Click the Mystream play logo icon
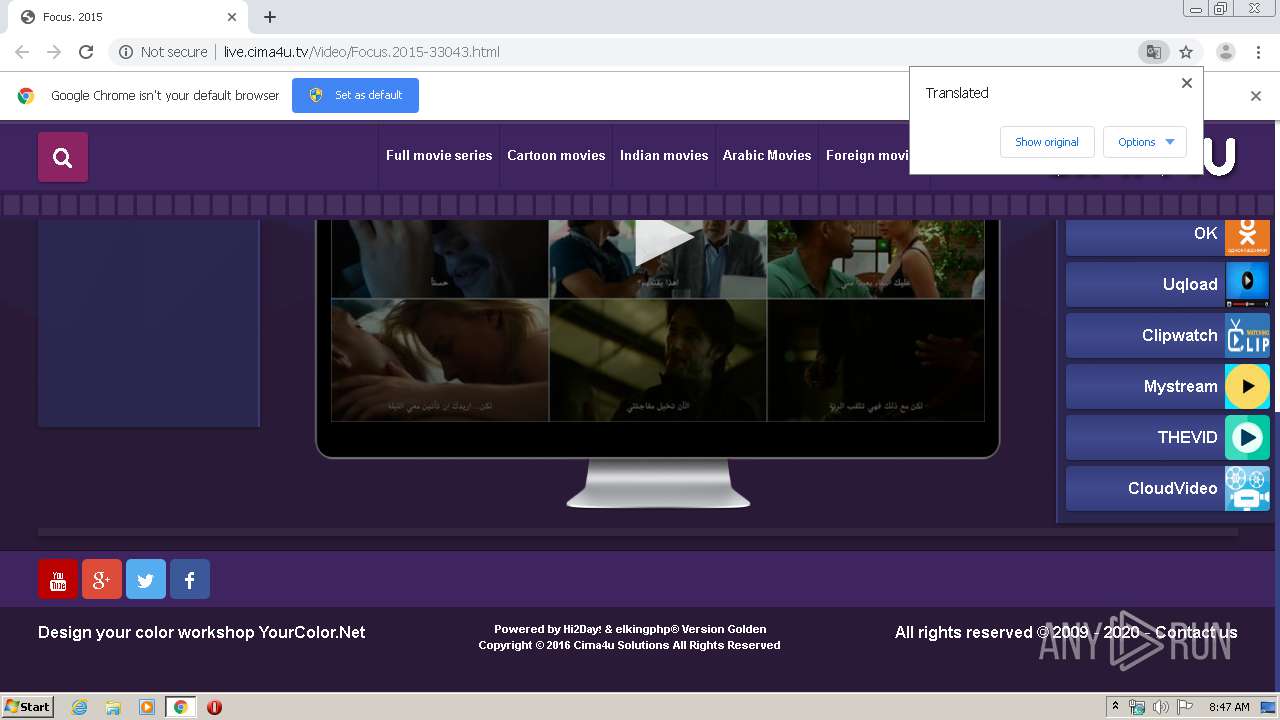This screenshot has height=720, width=1280. [1247, 386]
